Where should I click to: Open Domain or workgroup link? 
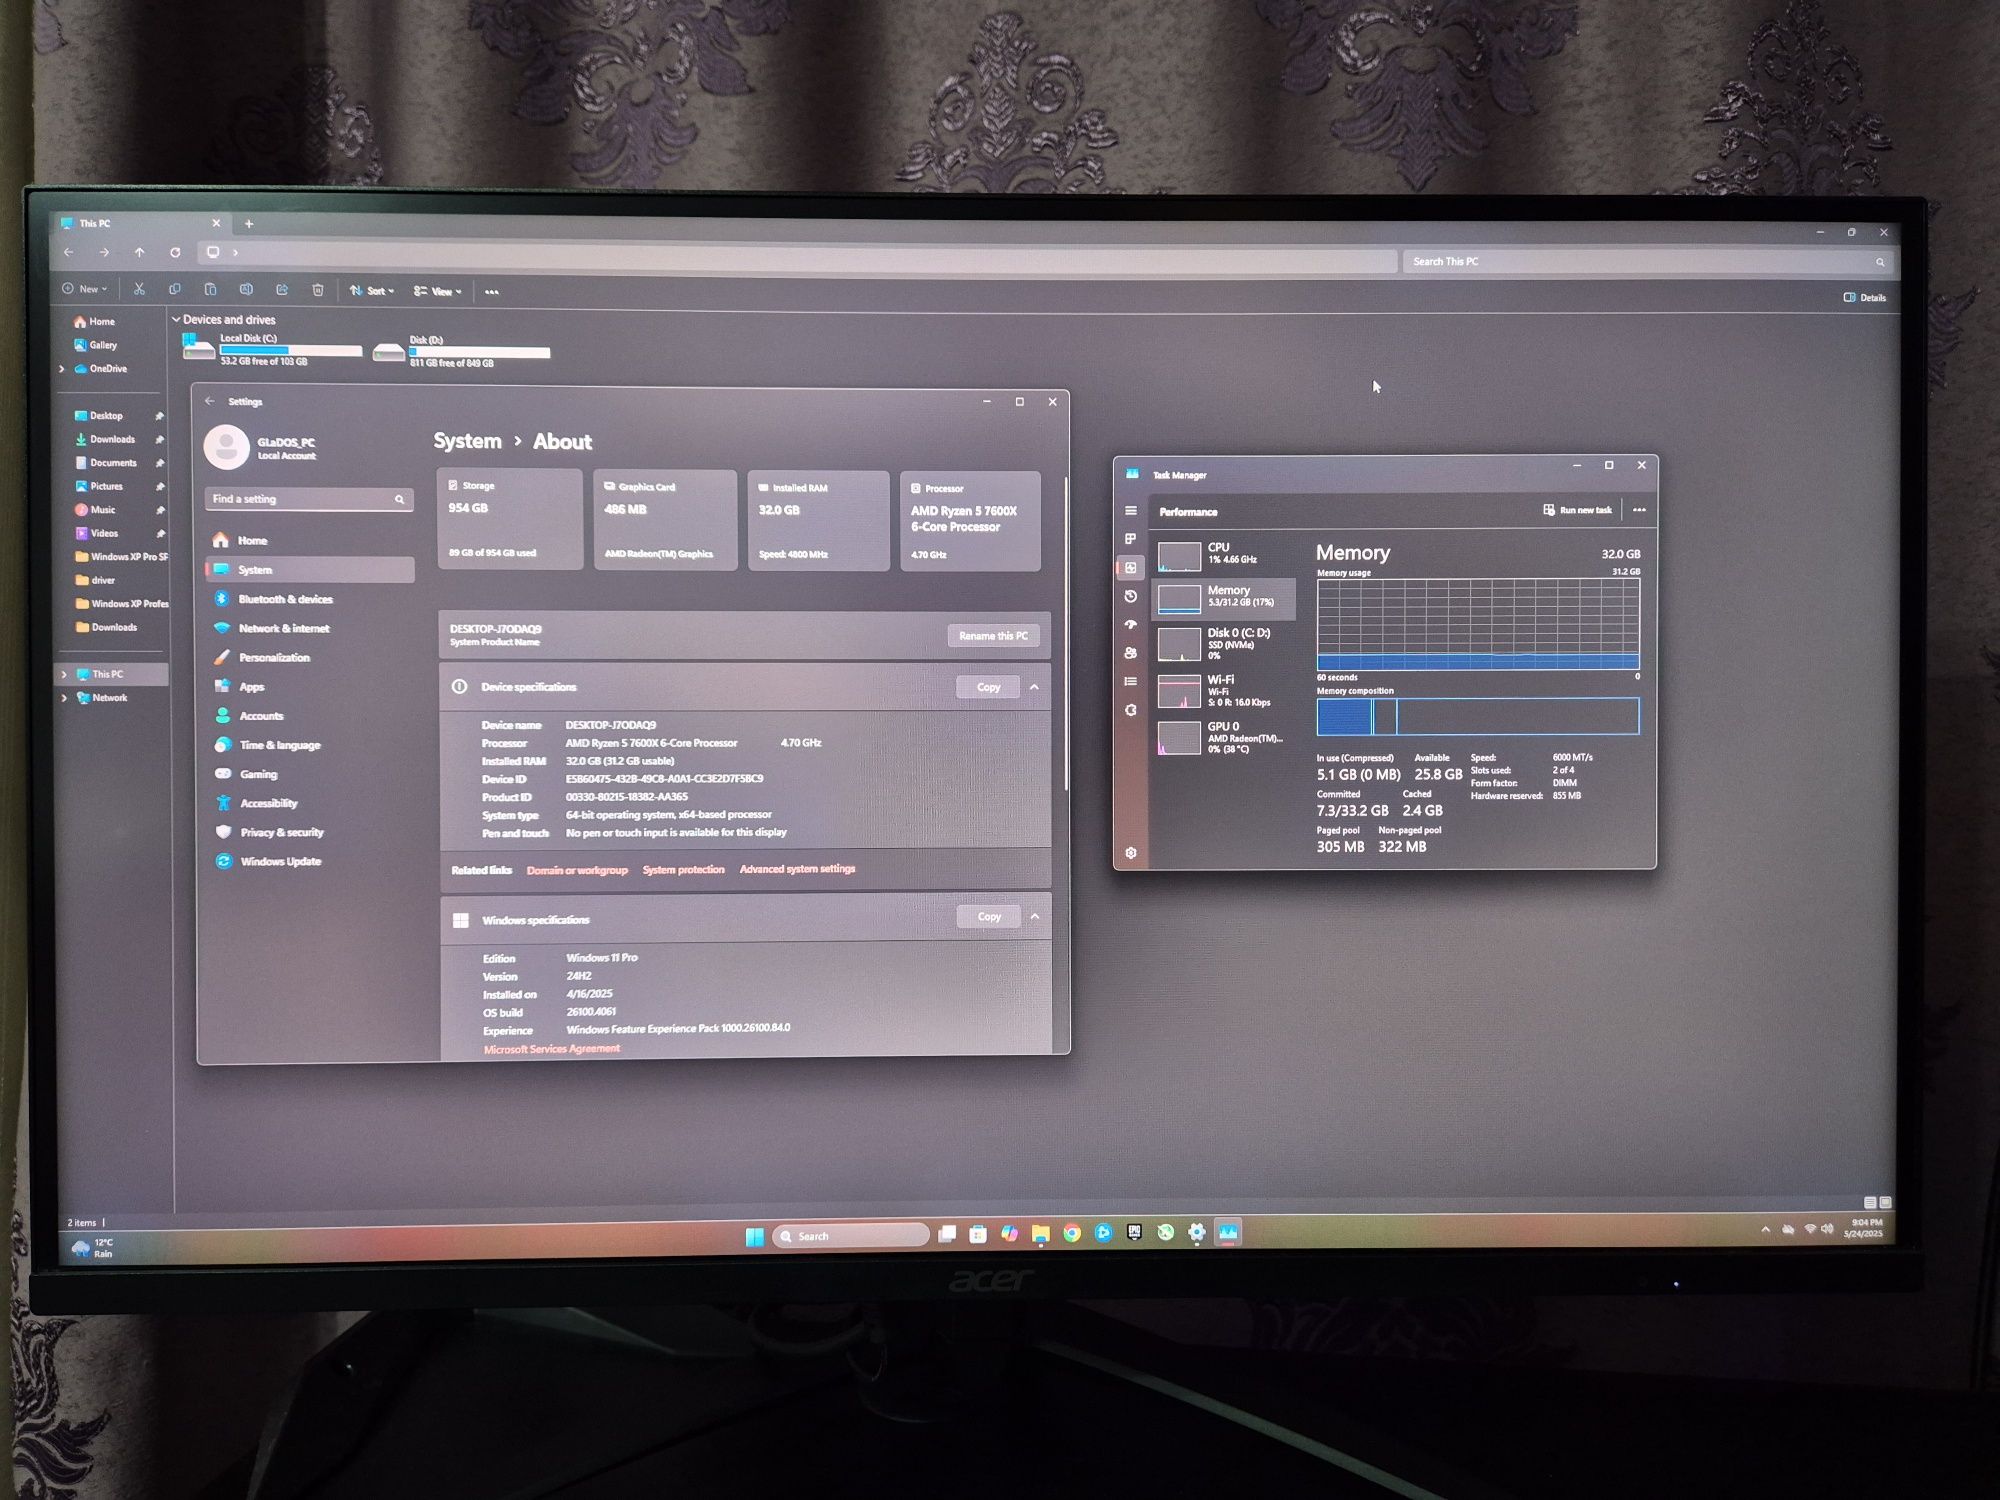point(577,870)
